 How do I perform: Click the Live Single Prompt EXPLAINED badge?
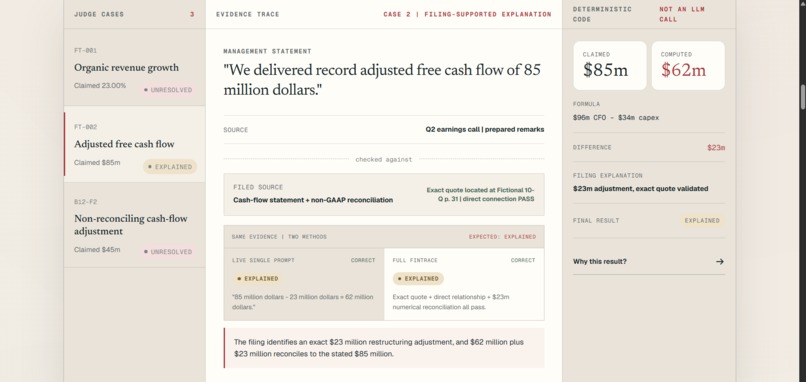[257, 279]
